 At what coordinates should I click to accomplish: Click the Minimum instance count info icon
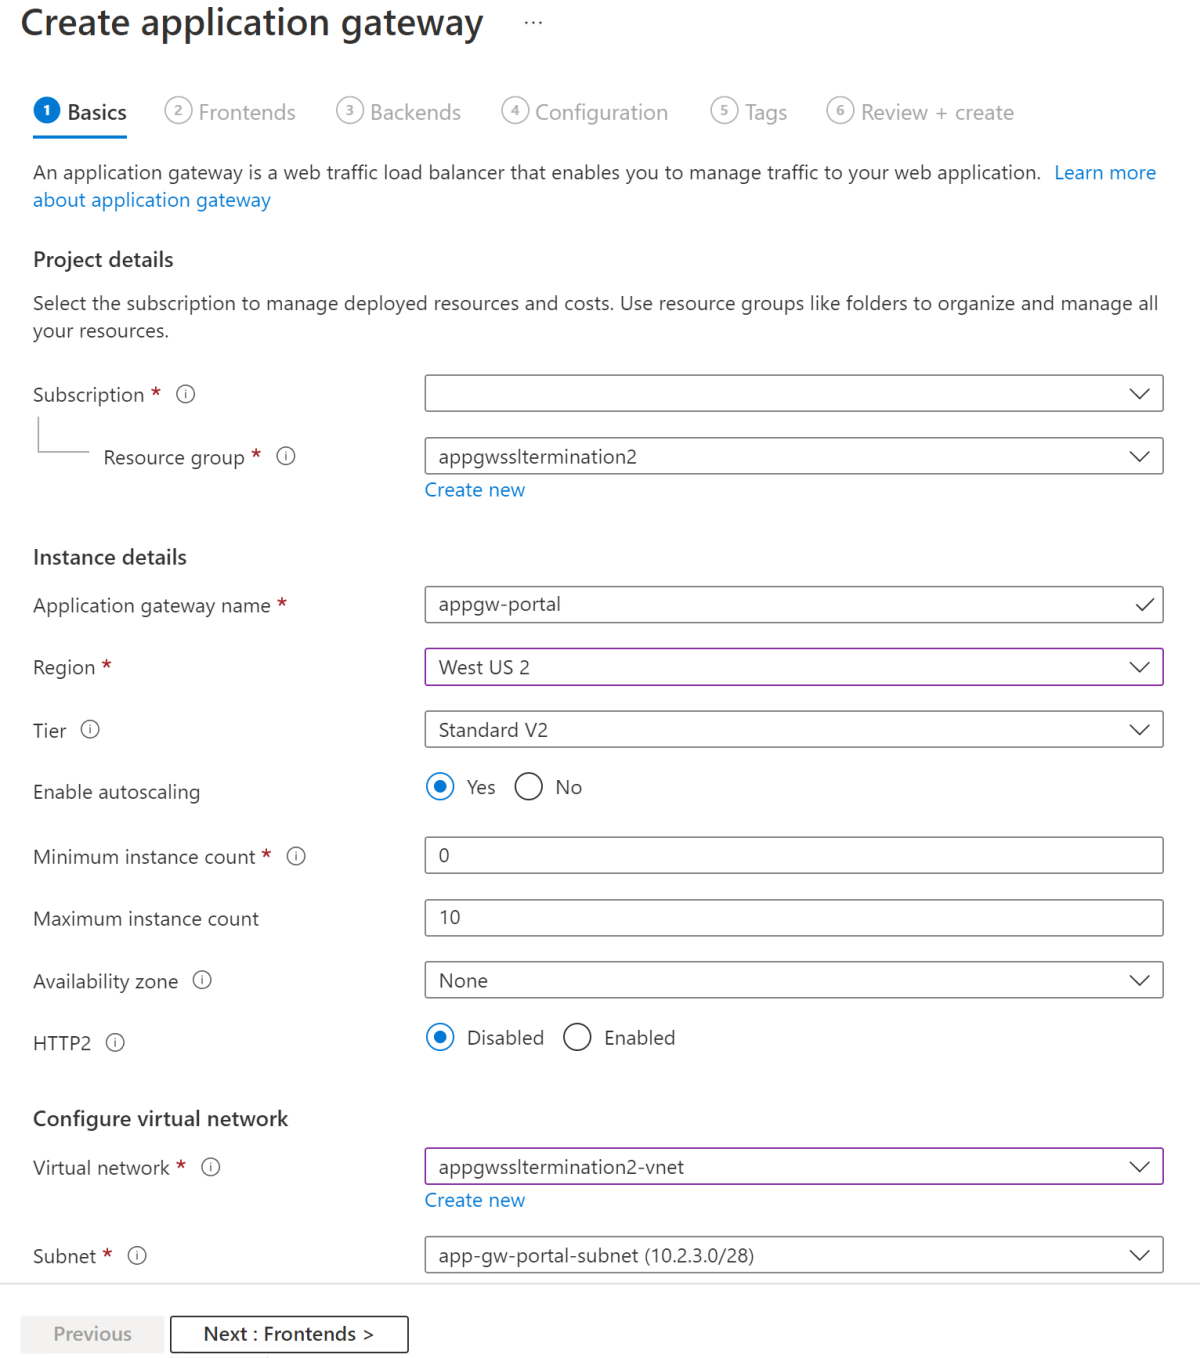point(296,856)
